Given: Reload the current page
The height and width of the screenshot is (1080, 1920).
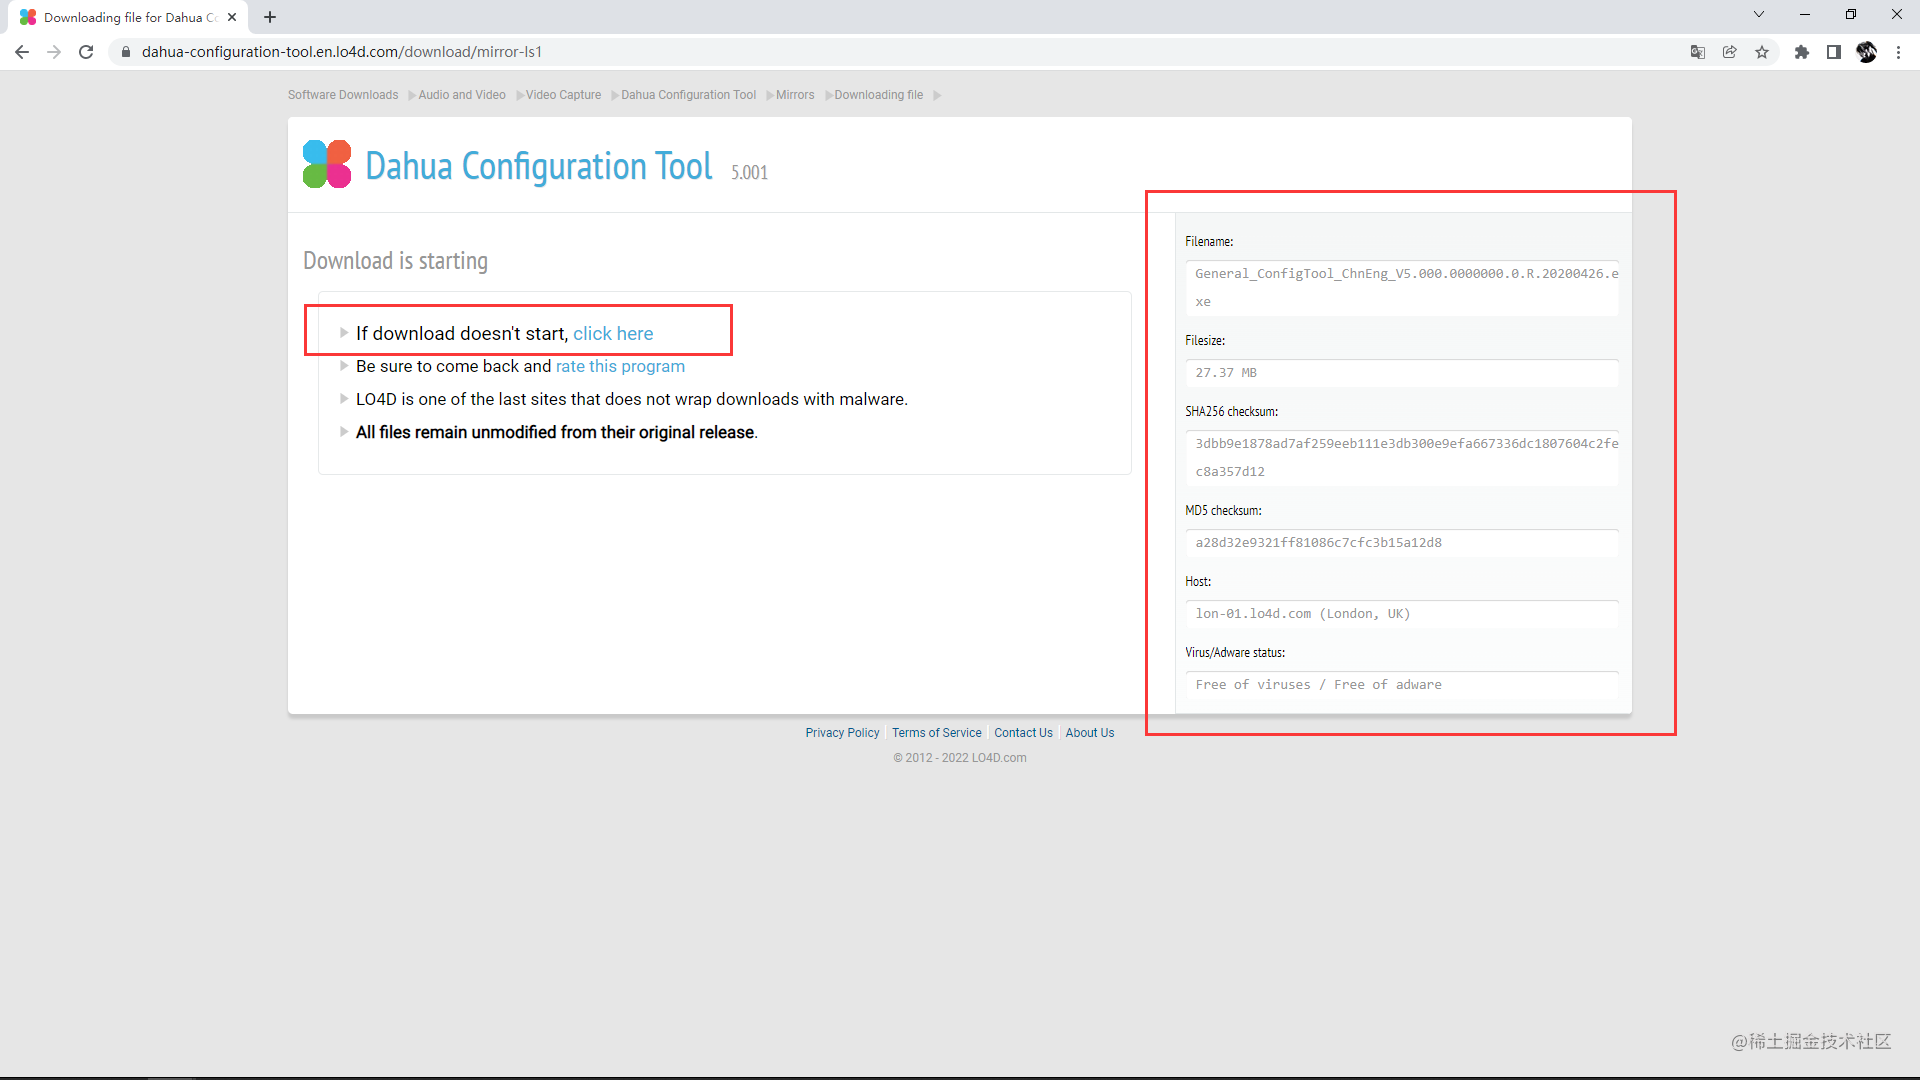Looking at the screenshot, I should click(86, 52).
